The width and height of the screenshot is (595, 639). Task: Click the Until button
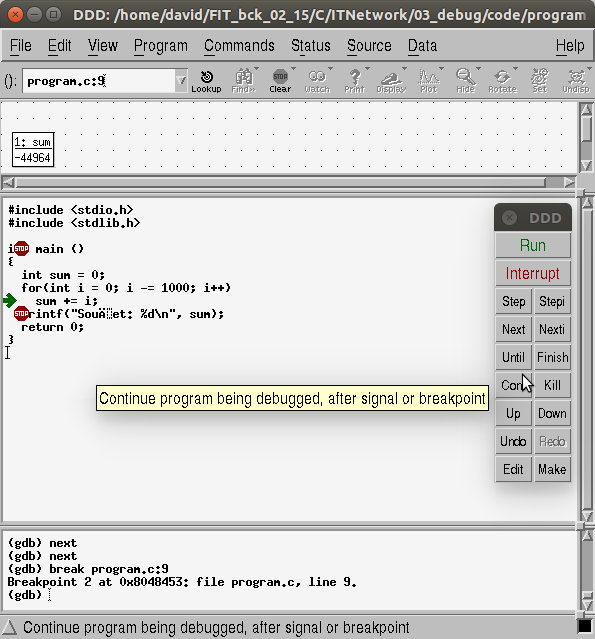(513, 357)
